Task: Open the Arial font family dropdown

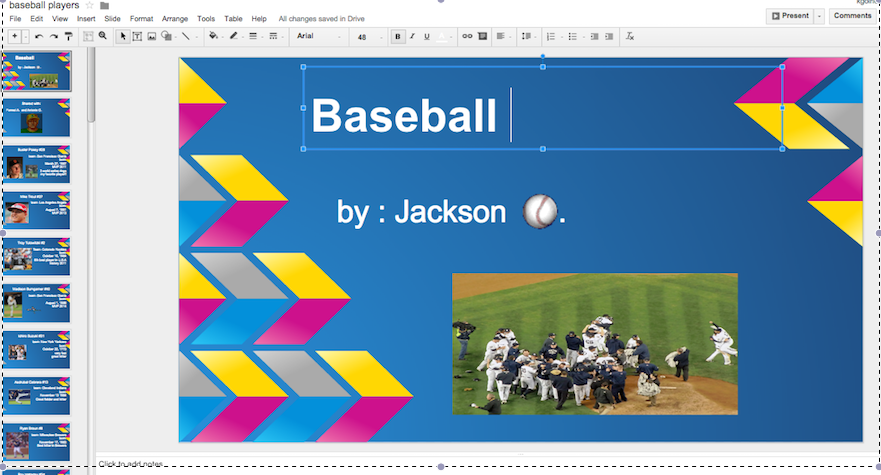Action: (x=319, y=37)
